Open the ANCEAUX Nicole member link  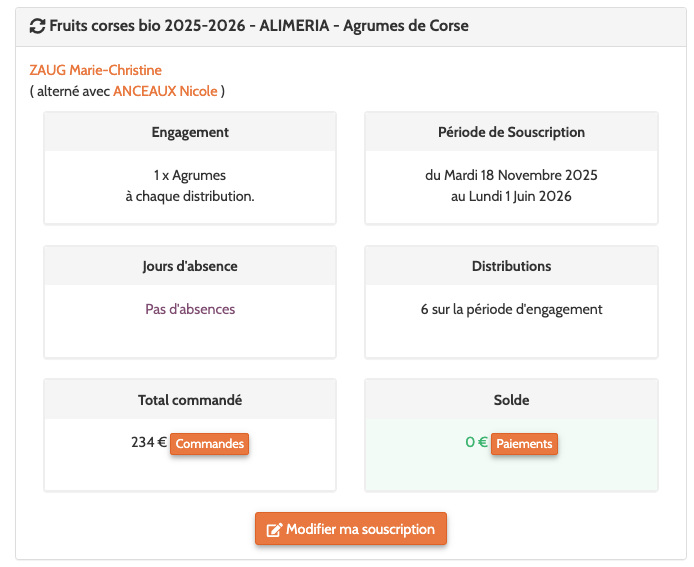[165, 91]
